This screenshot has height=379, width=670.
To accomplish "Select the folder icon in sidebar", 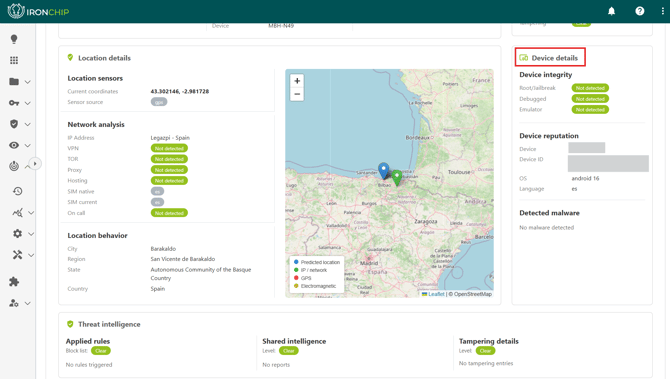I will [x=14, y=82].
